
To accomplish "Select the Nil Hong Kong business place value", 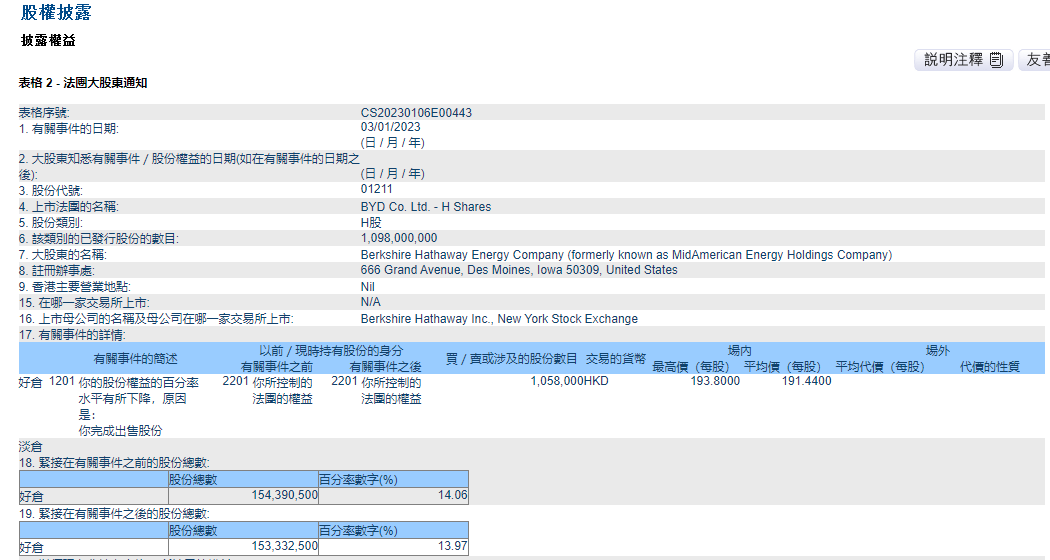I will [x=367, y=287].
